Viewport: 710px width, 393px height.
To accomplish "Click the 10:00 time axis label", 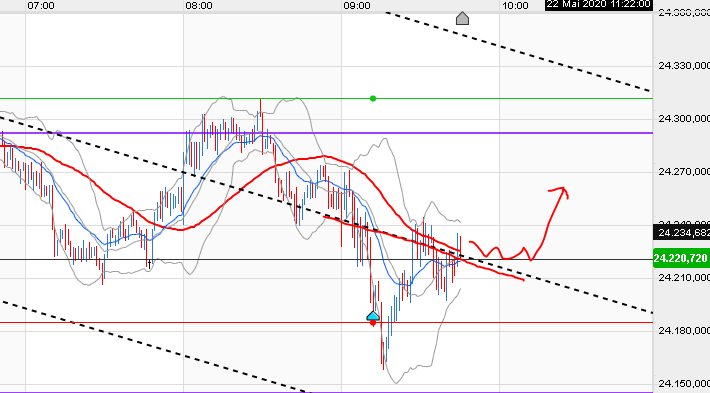I will pos(515,5).
